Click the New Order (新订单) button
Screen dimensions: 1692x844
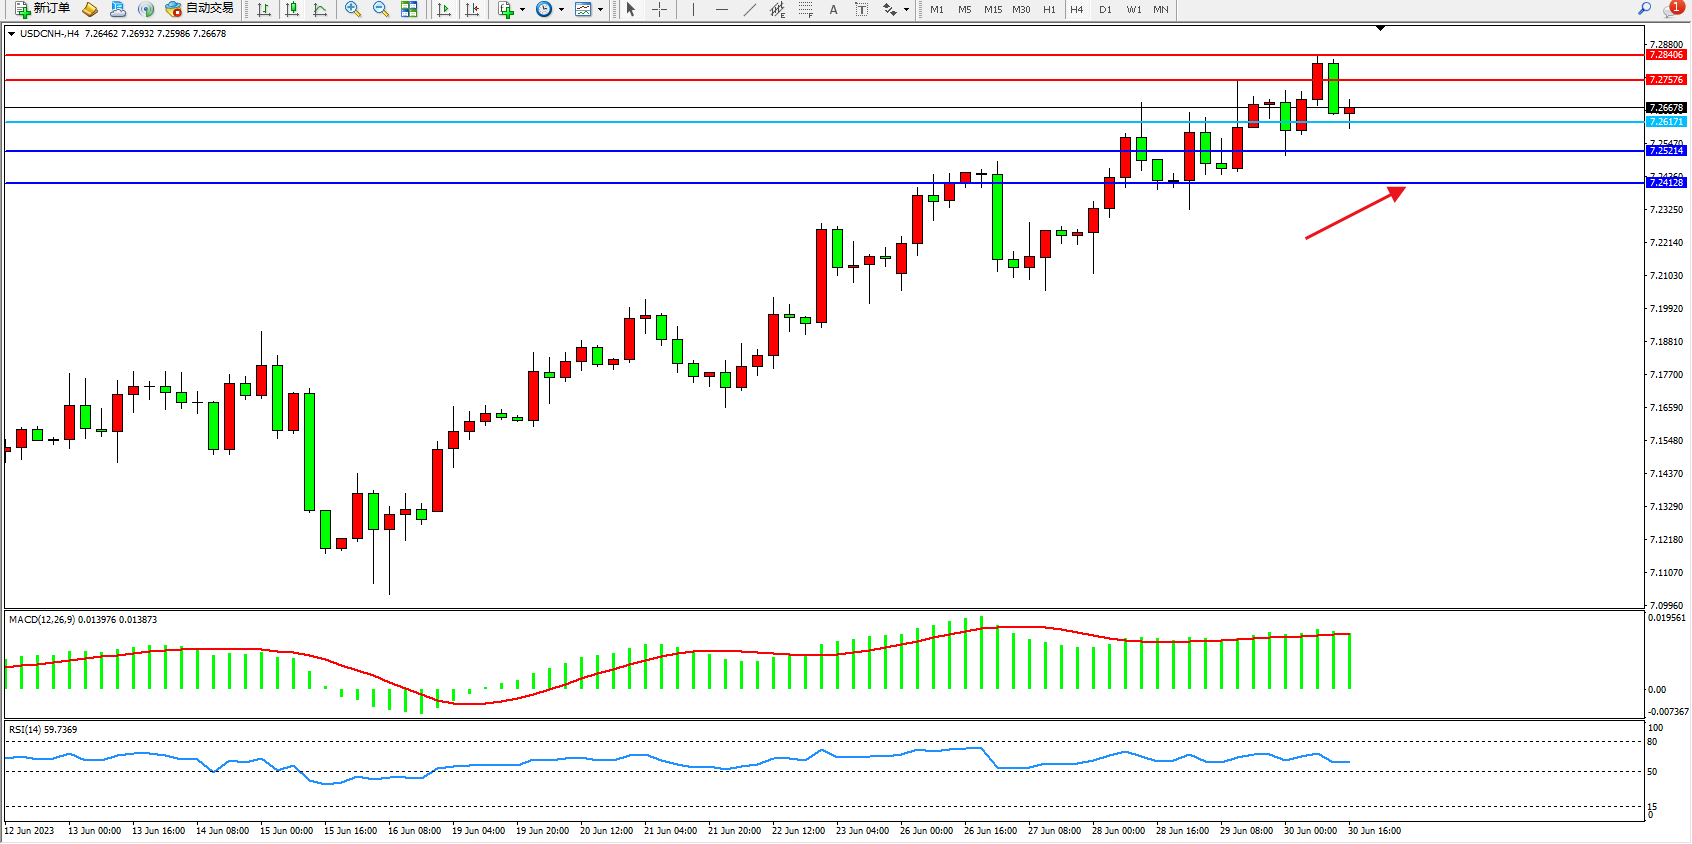(x=42, y=9)
